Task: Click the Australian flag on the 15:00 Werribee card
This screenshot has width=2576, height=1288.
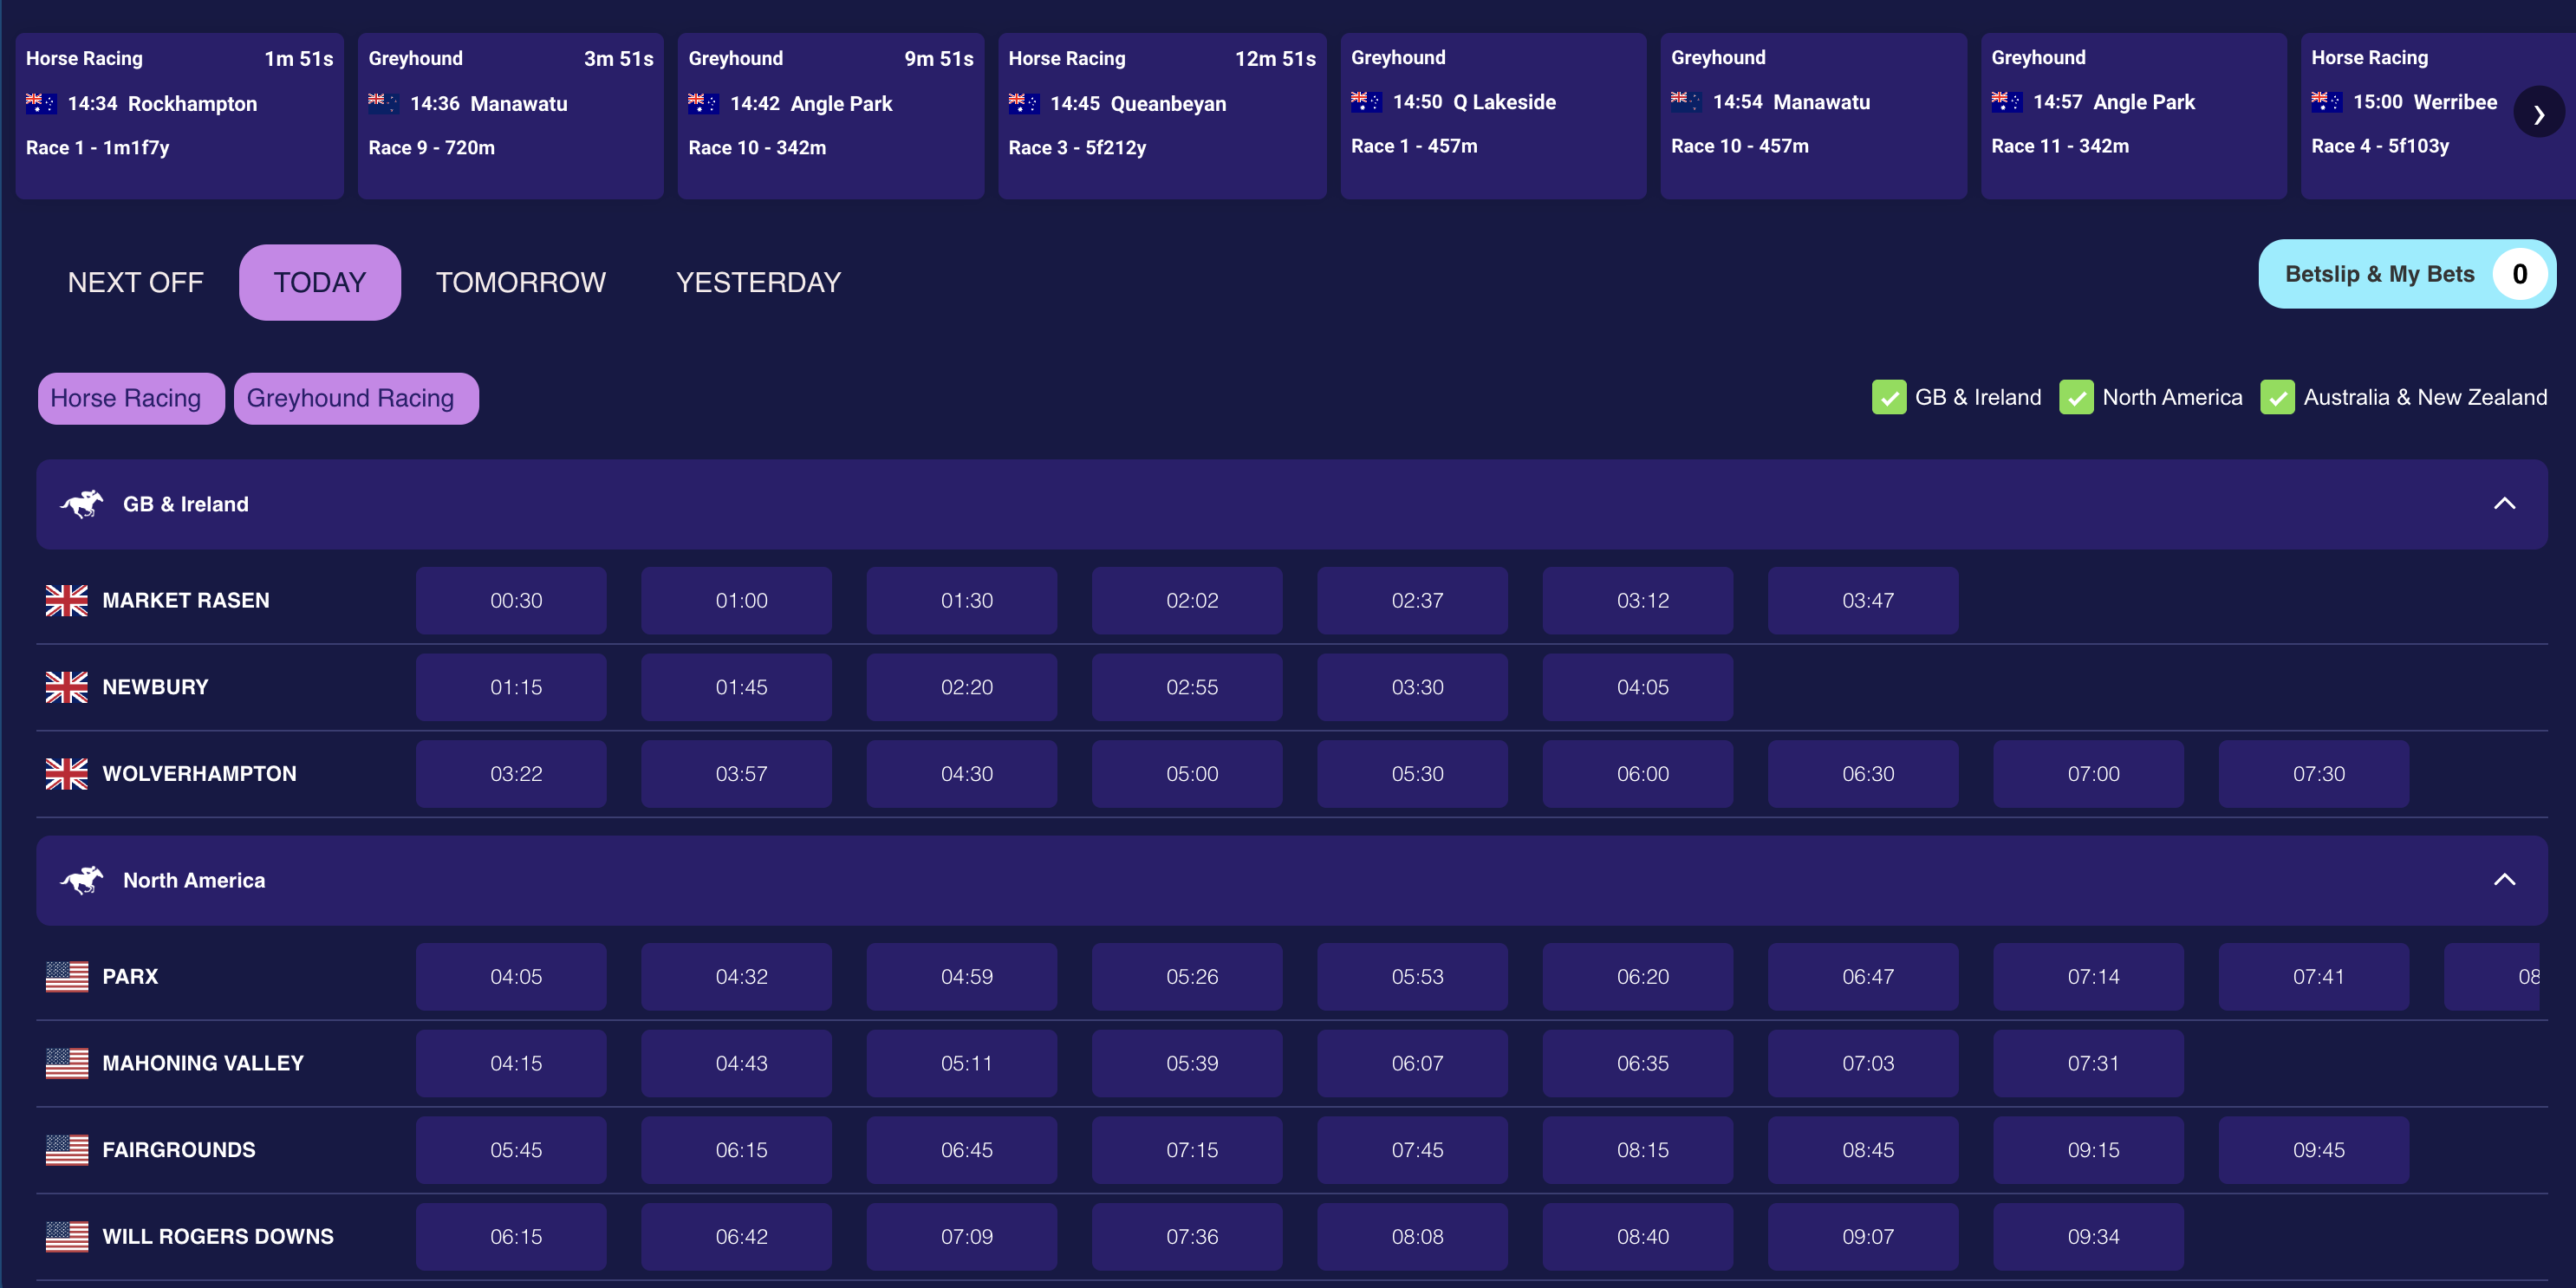Action: coord(2327,101)
